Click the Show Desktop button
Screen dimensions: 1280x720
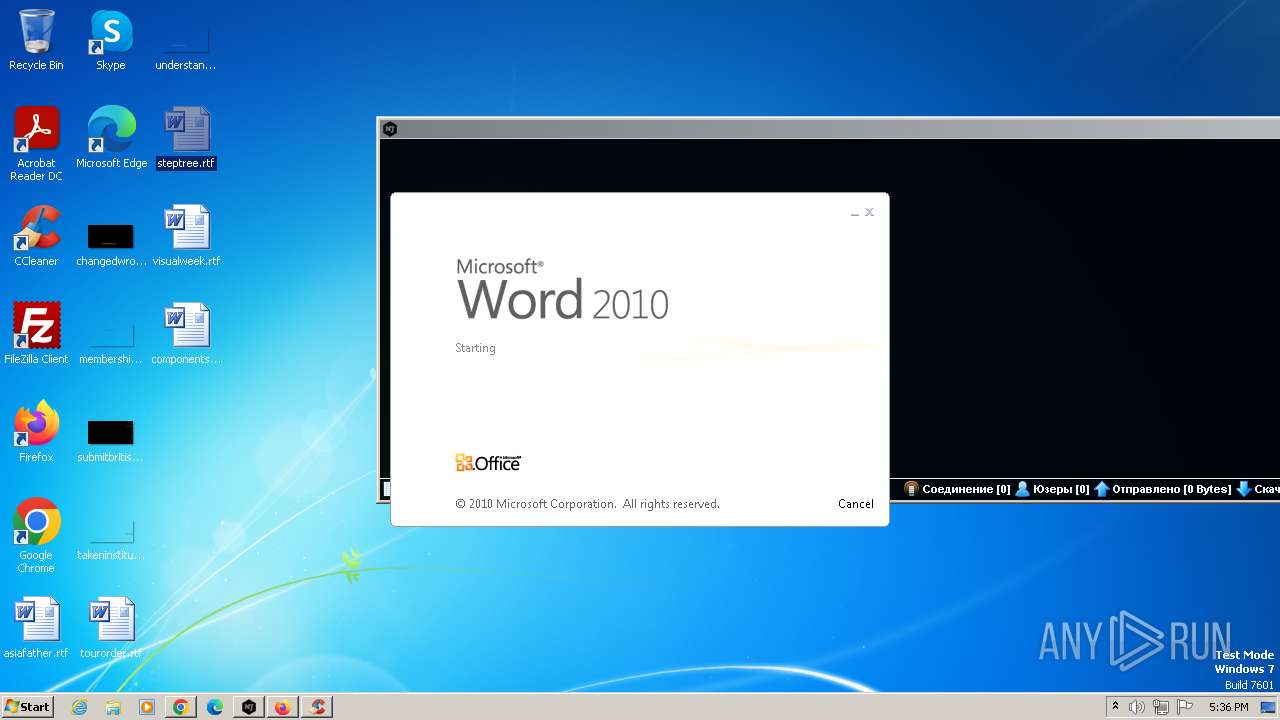tap(1268, 707)
